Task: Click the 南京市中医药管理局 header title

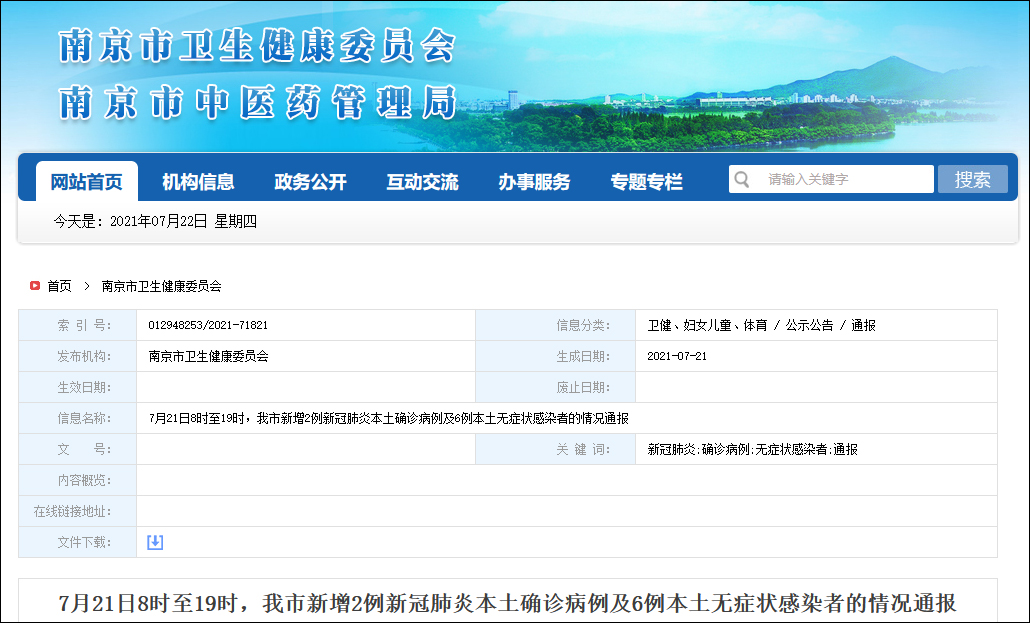Action: (257, 102)
